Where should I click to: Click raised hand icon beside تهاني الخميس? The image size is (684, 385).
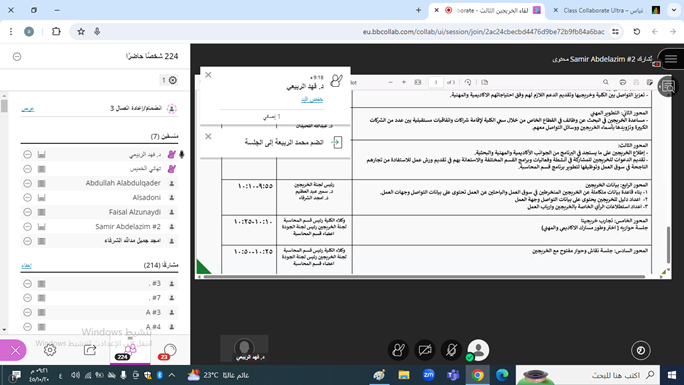coord(171,169)
